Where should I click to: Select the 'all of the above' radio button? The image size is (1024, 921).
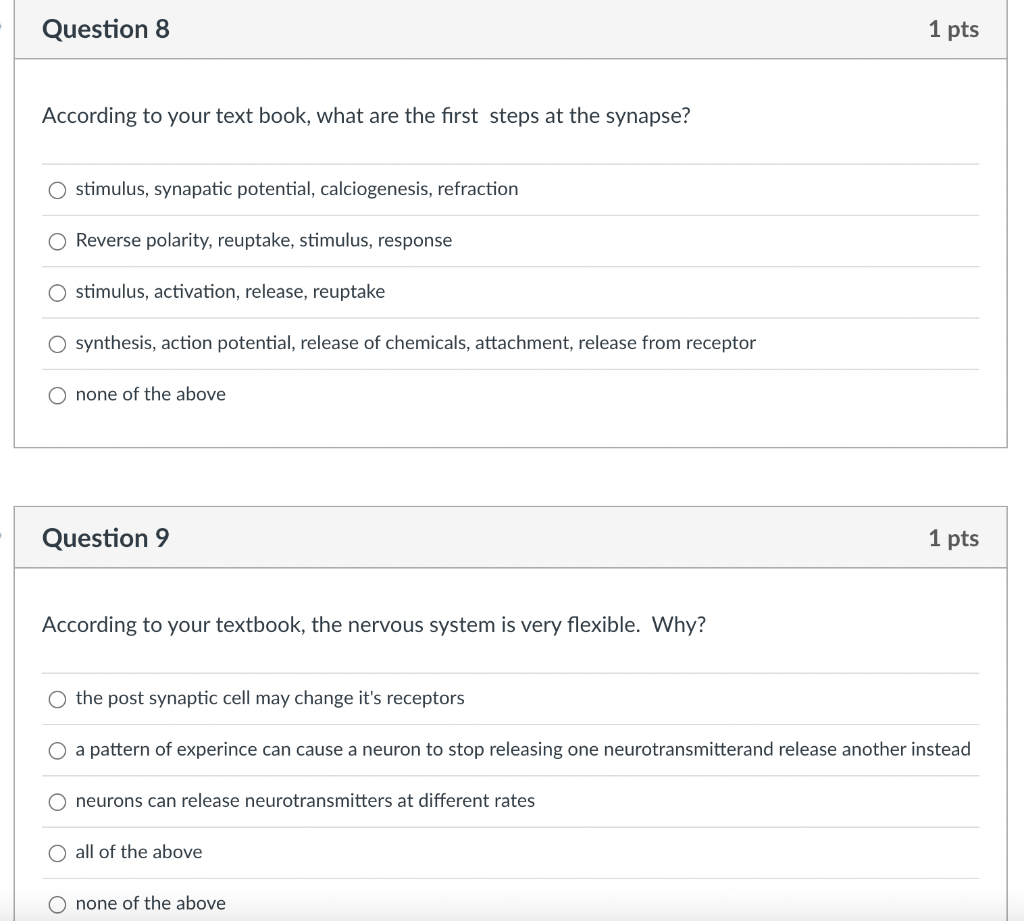58,853
